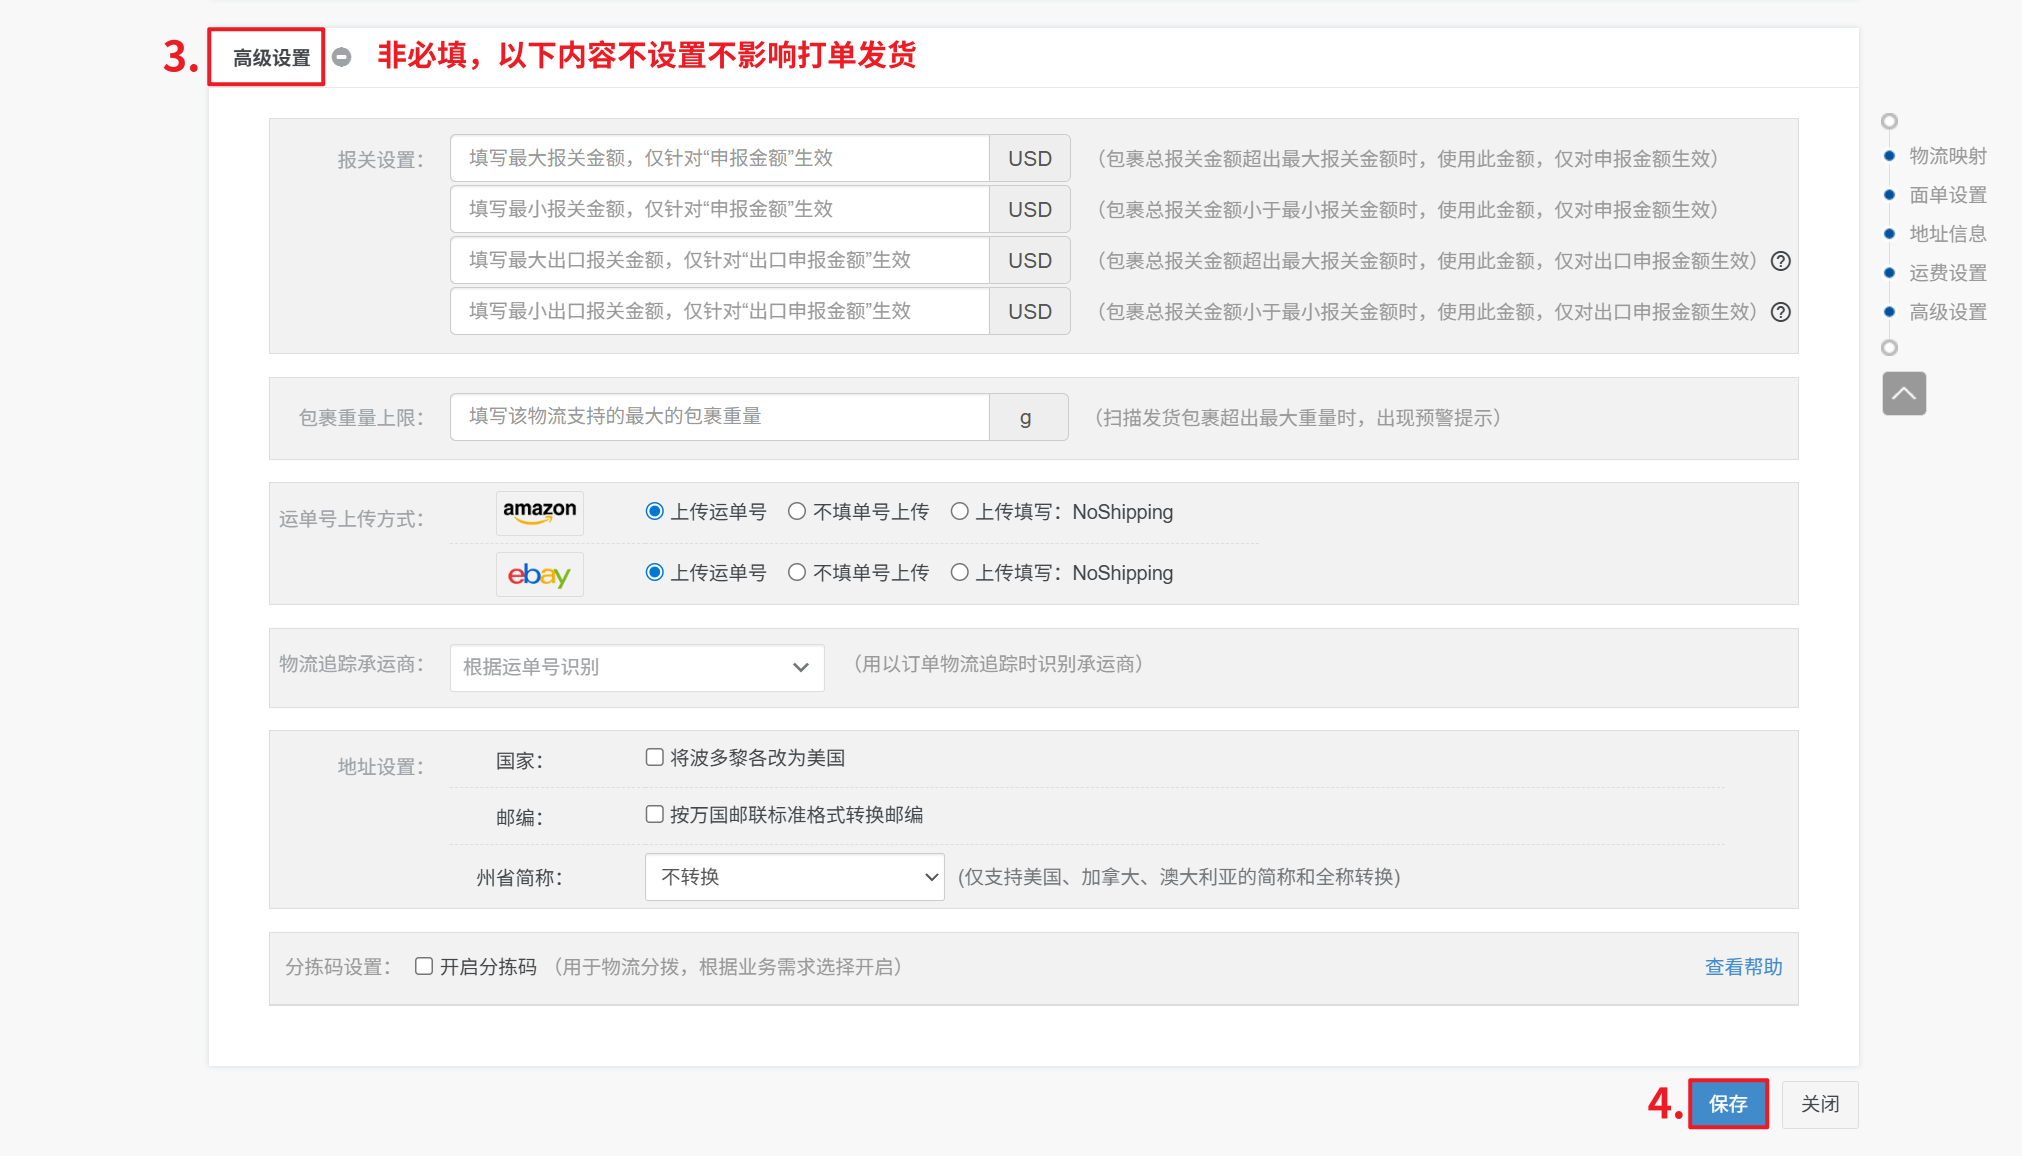
Task: Click the help icon beside the min export declaration note
Action: 1780,312
